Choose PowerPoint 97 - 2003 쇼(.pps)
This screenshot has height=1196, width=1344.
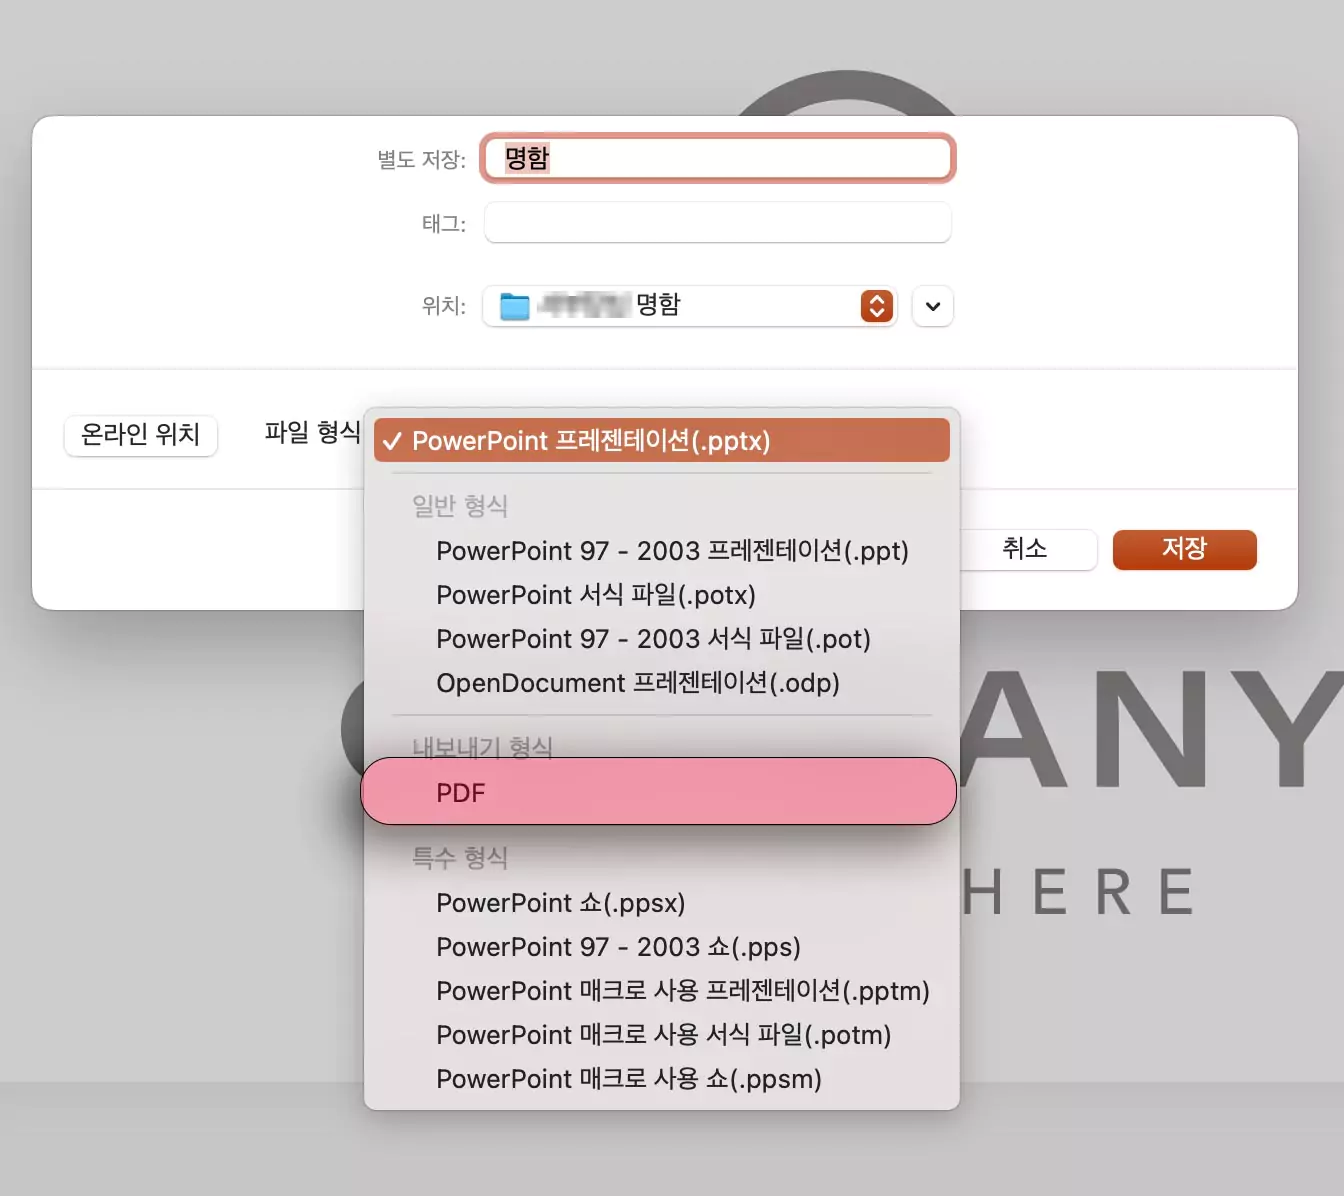661,947
